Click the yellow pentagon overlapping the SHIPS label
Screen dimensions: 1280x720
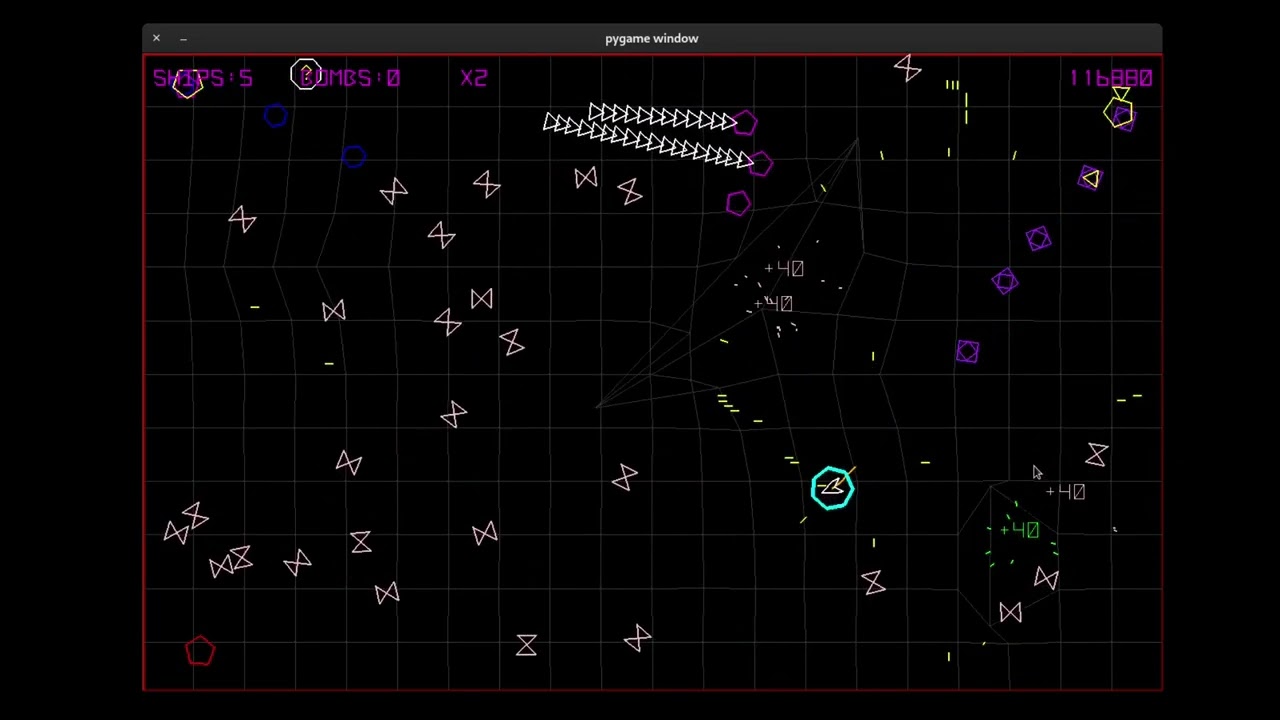187,86
